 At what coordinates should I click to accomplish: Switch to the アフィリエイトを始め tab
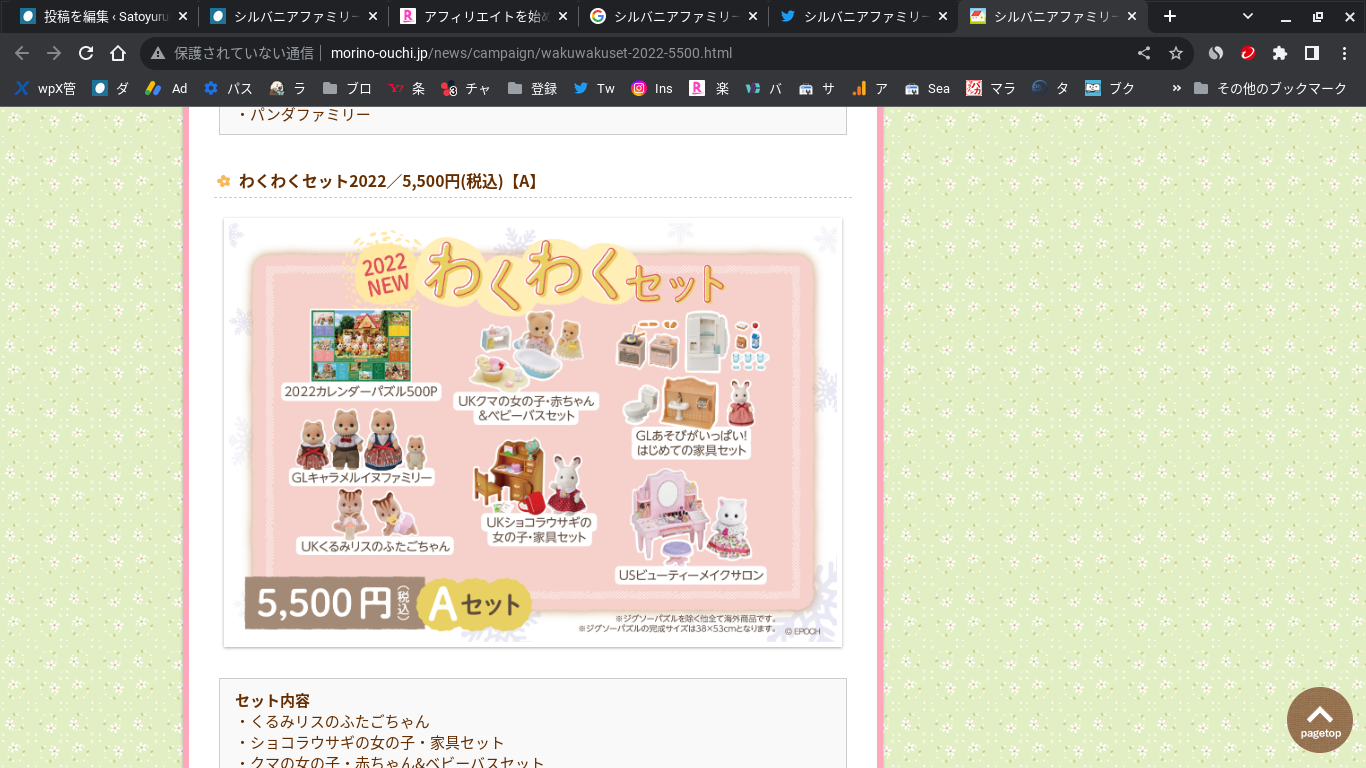click(x=484, y=16)
